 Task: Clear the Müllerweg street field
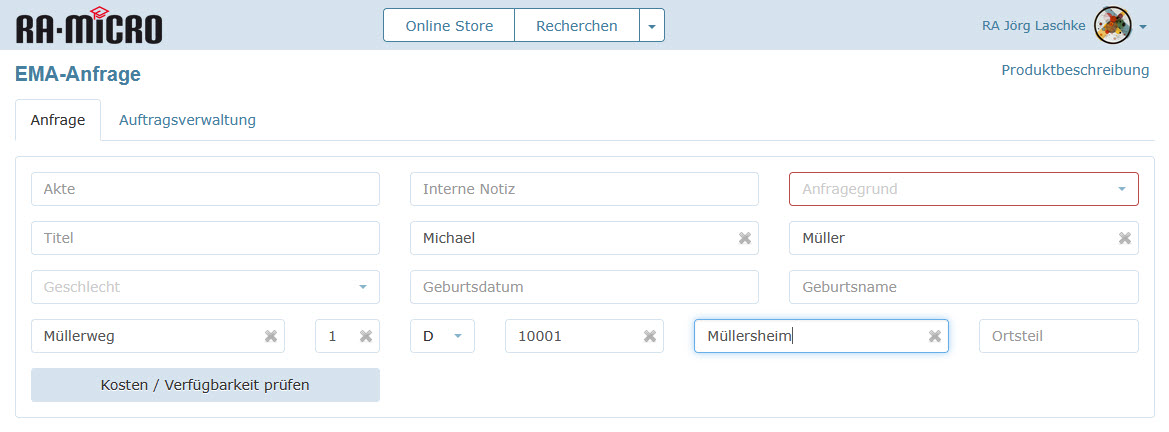(x=270, y=336)
